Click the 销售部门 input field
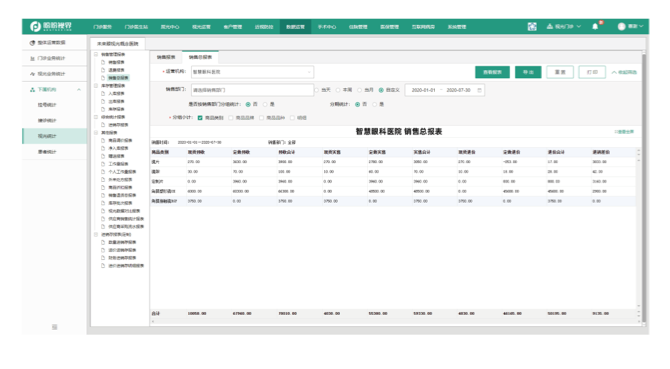This screenshot has height=369, width=670. click(x=252, y=90)
